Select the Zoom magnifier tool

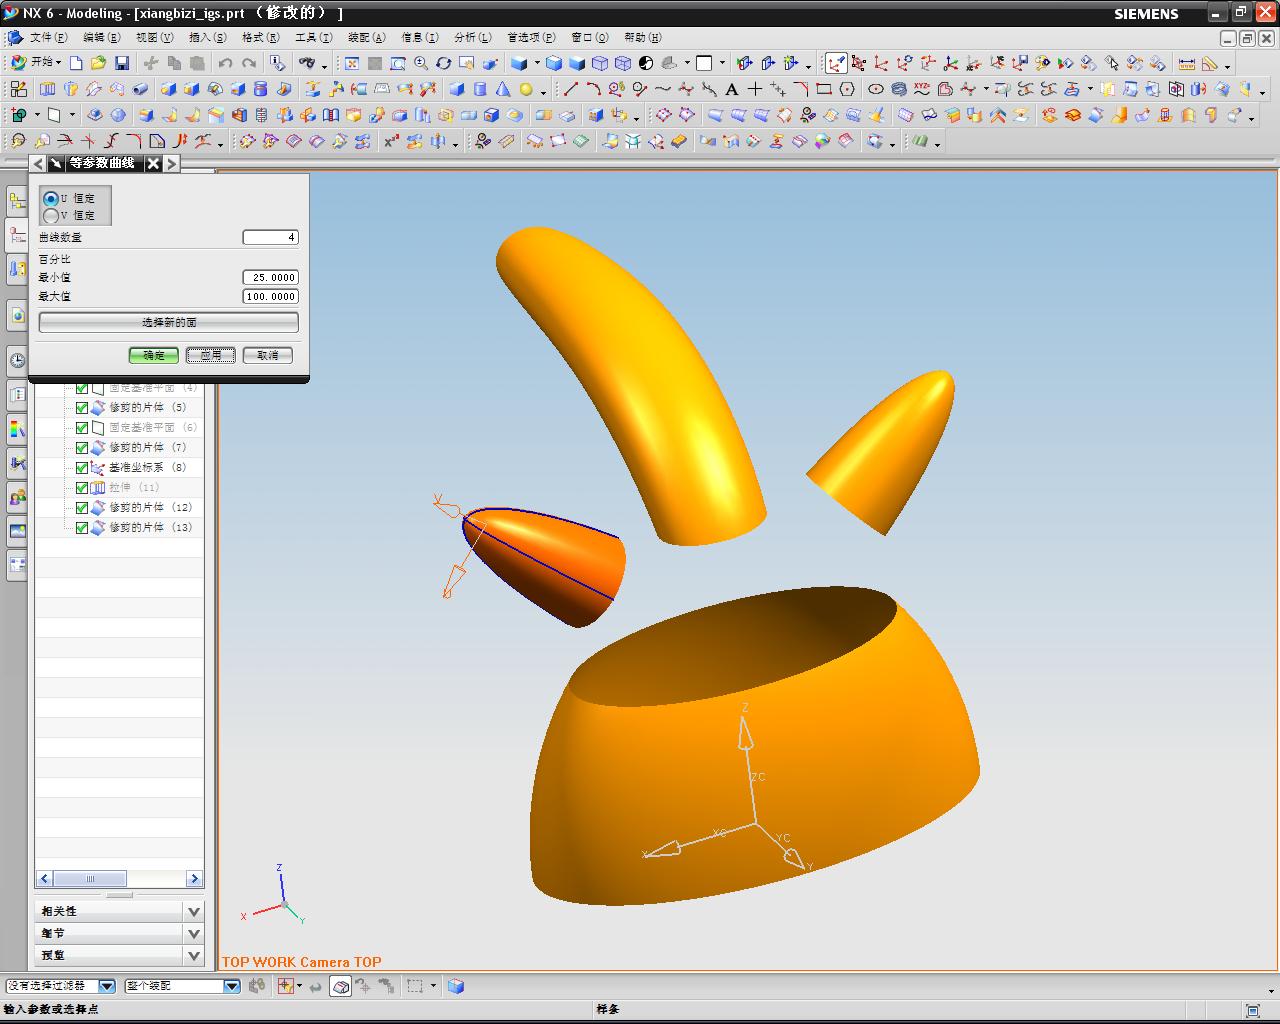point(421,63)
